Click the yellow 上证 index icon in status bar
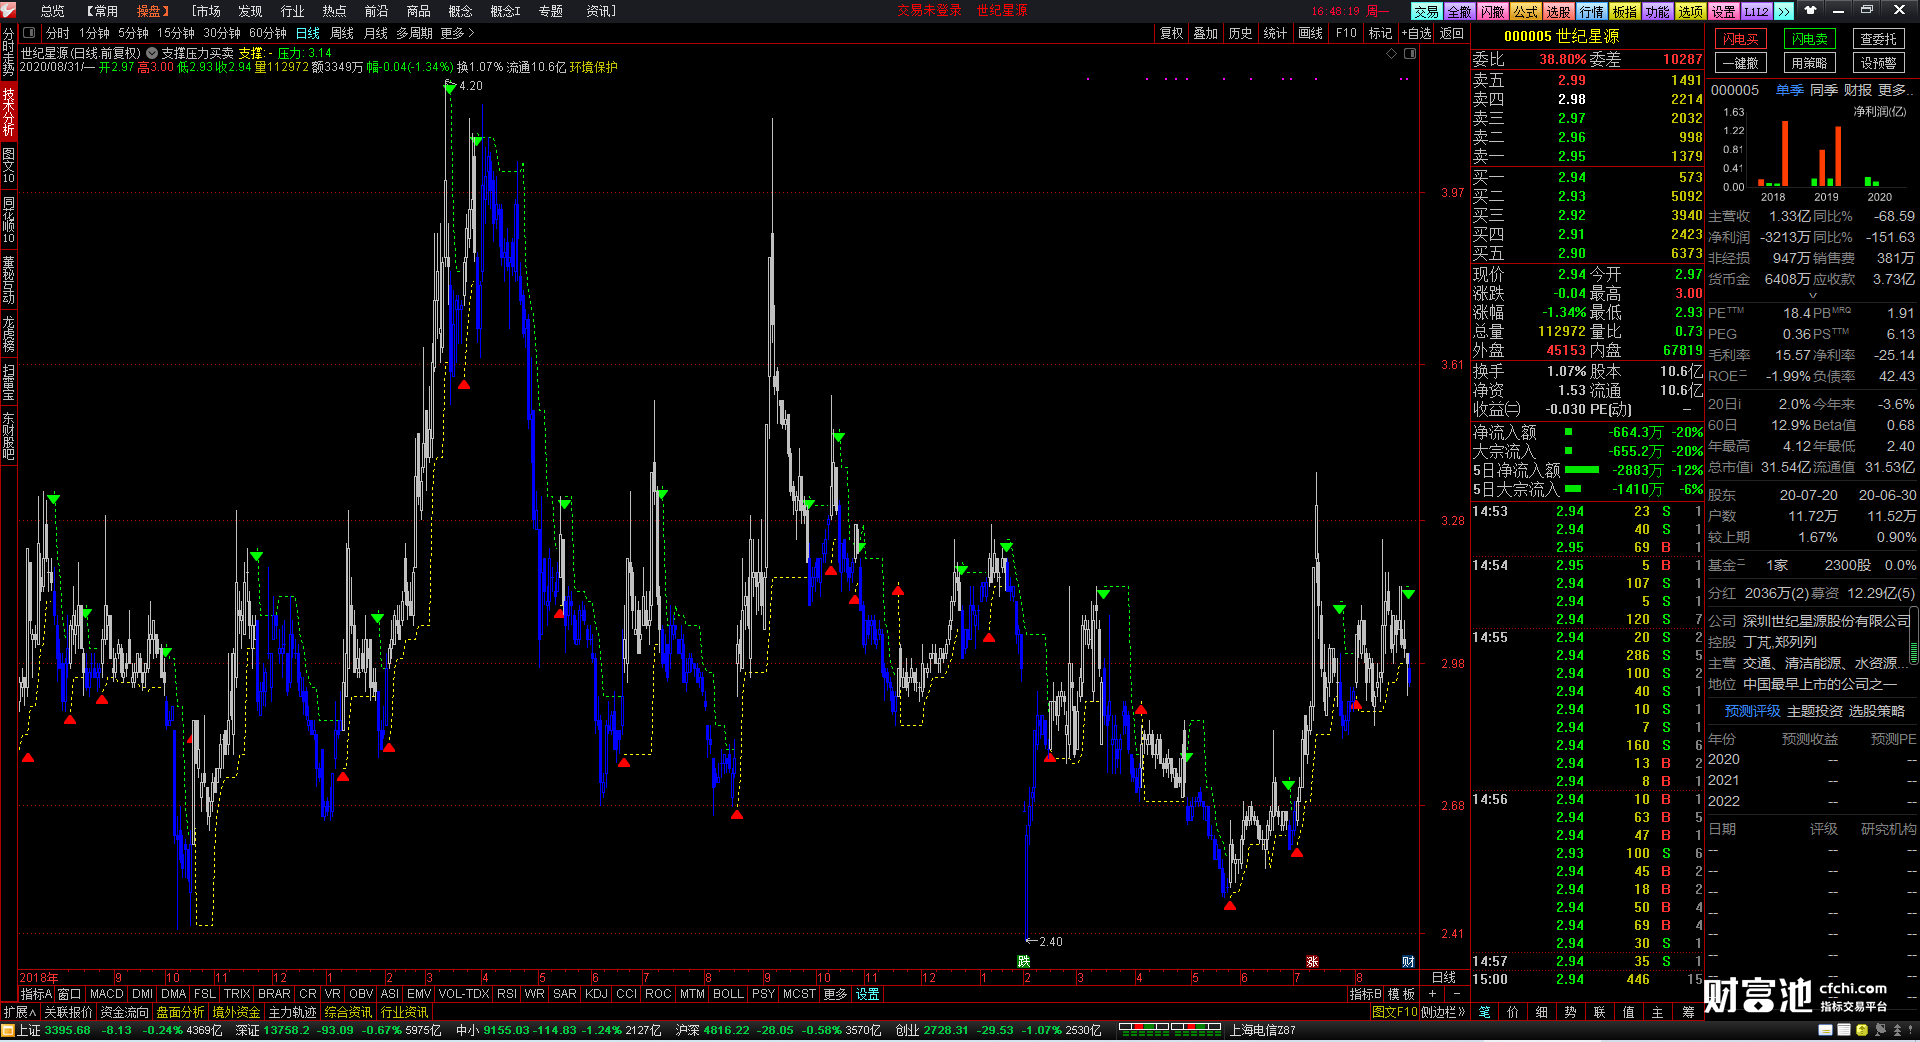Screen dimensions: 1920x1042 [x=9, y=1030]
